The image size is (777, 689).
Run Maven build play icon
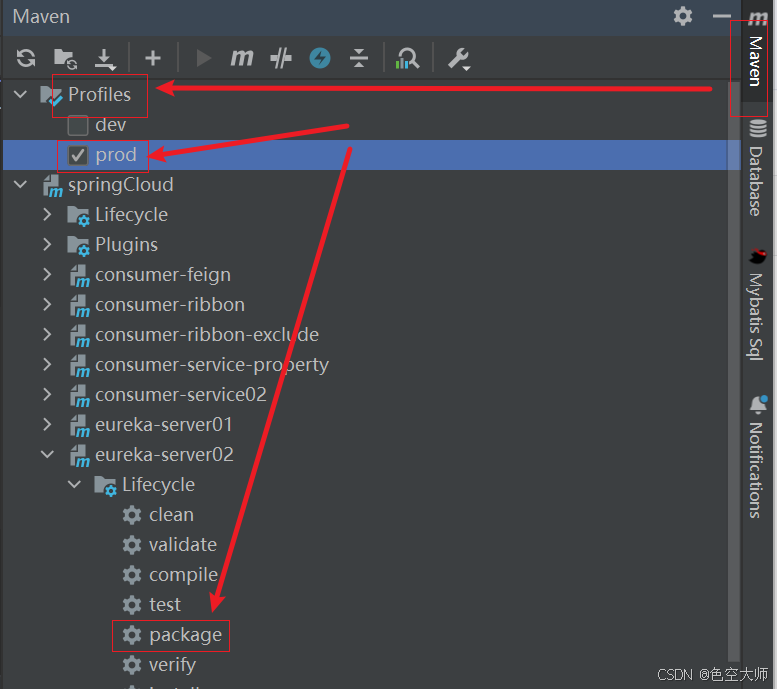(x=203, y=58)
